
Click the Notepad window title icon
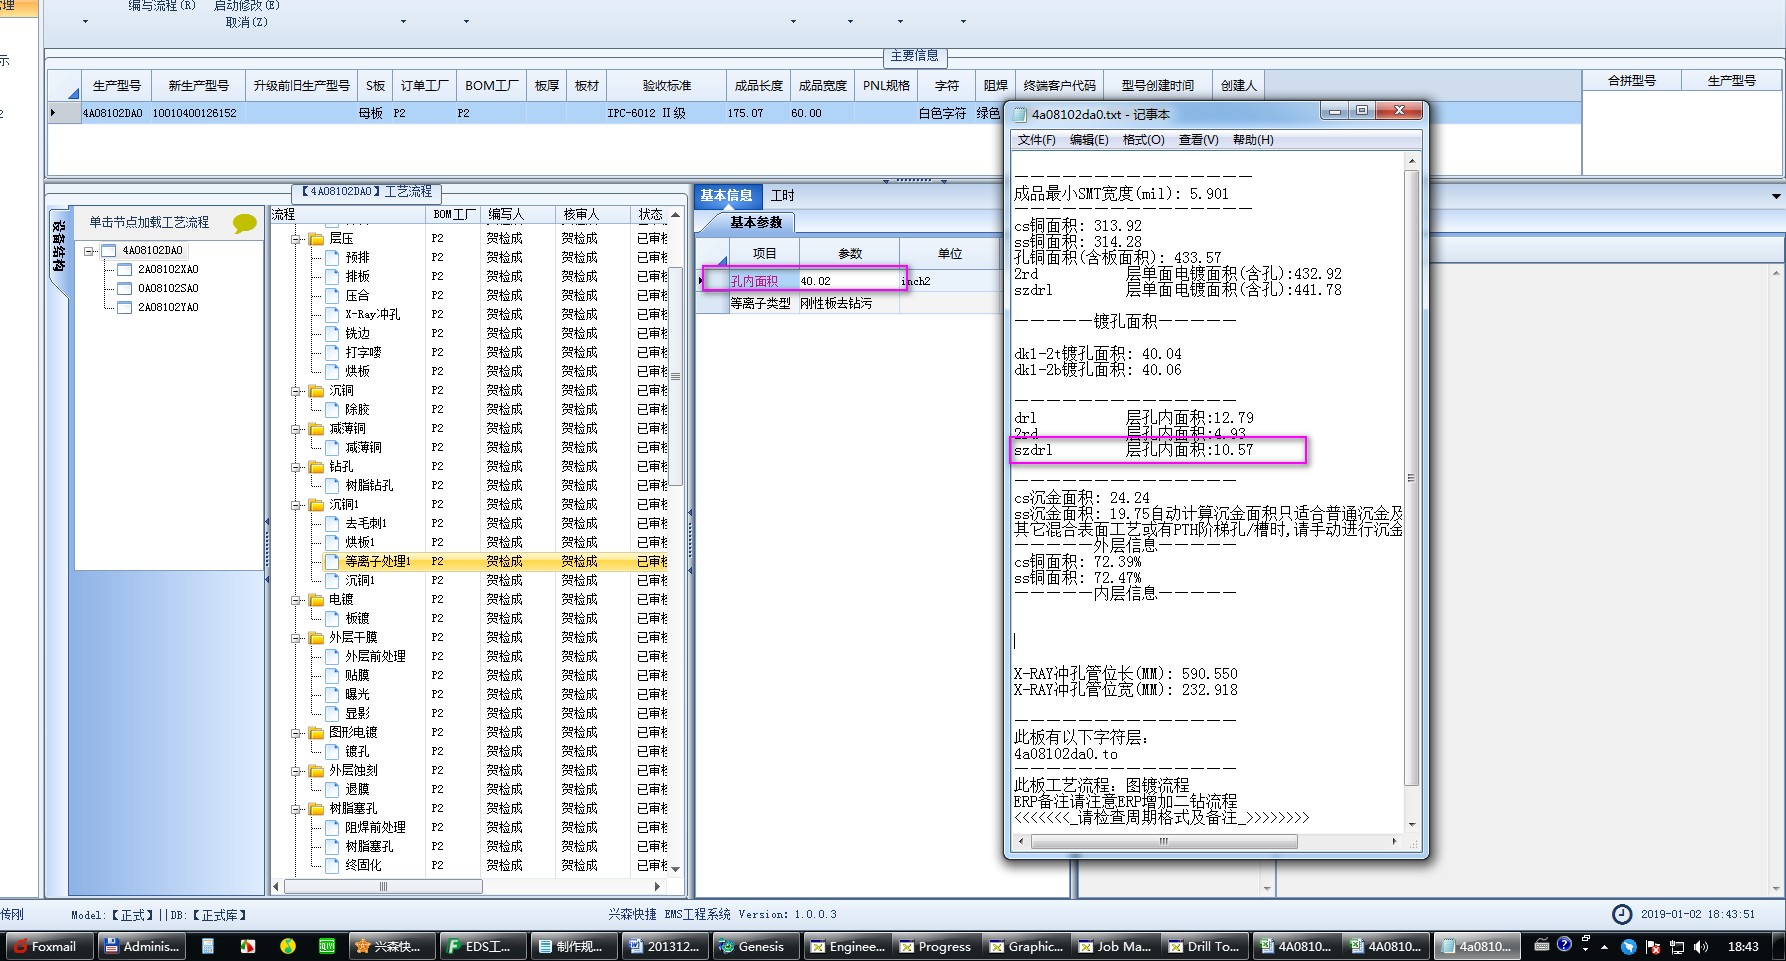[x=1020, y=115]
